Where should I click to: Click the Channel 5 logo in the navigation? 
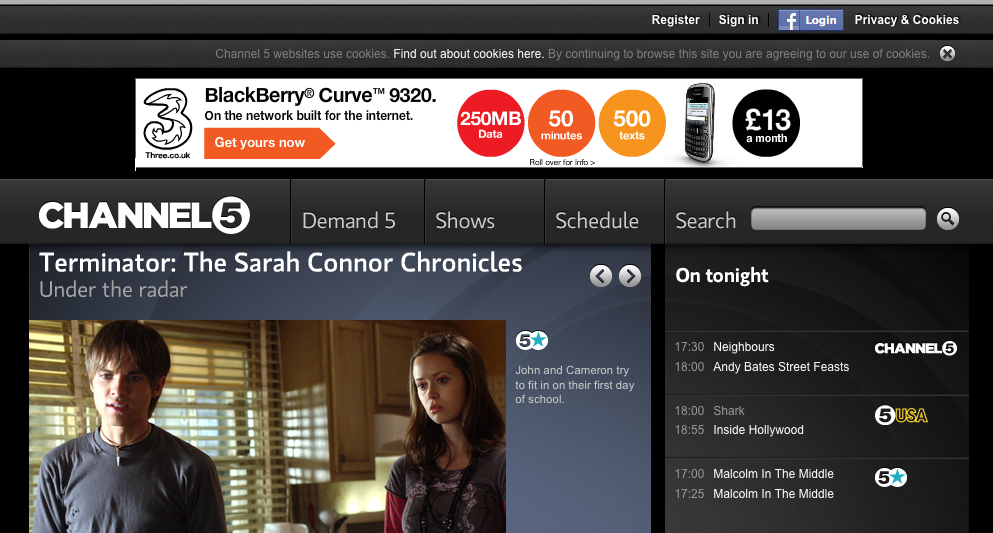coord(144,216)
